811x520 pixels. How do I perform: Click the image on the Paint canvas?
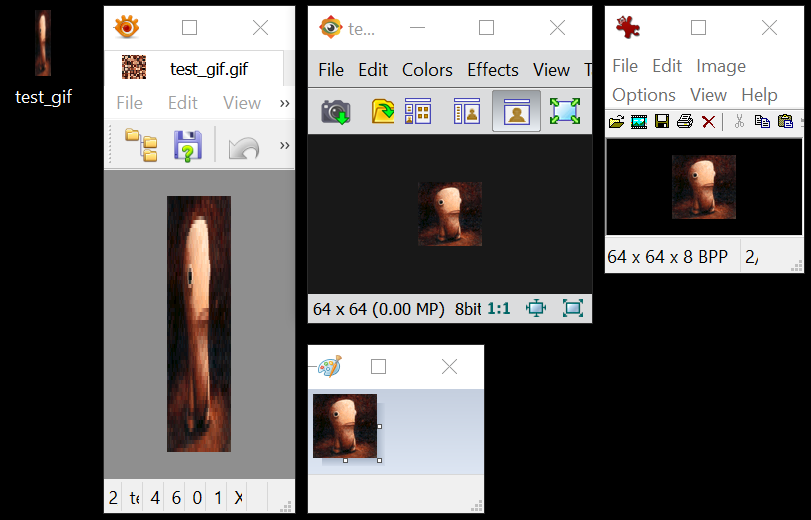click(345, 426)
